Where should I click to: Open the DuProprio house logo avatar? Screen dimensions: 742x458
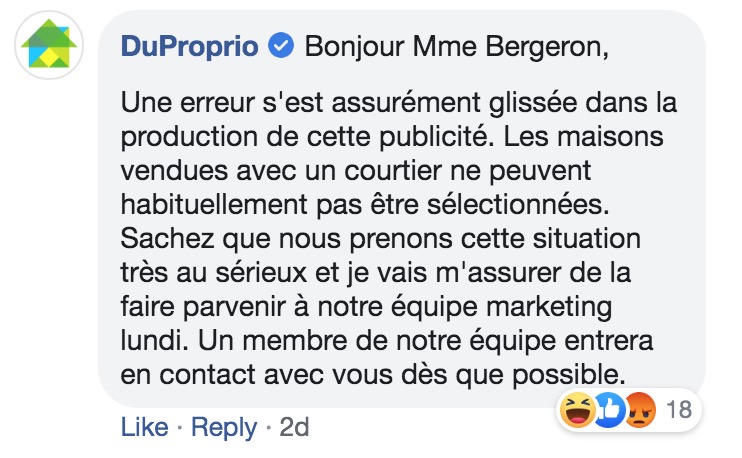pyautogui.click(x=49, y=45)
